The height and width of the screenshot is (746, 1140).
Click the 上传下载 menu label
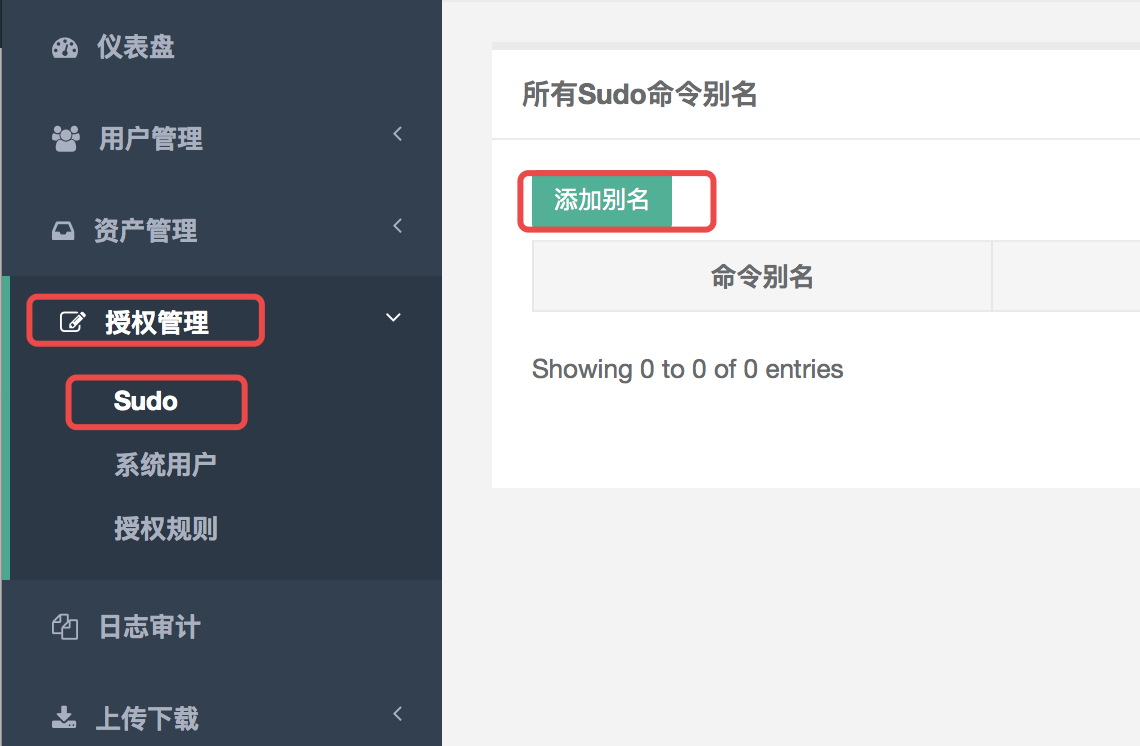click(146, 718)
